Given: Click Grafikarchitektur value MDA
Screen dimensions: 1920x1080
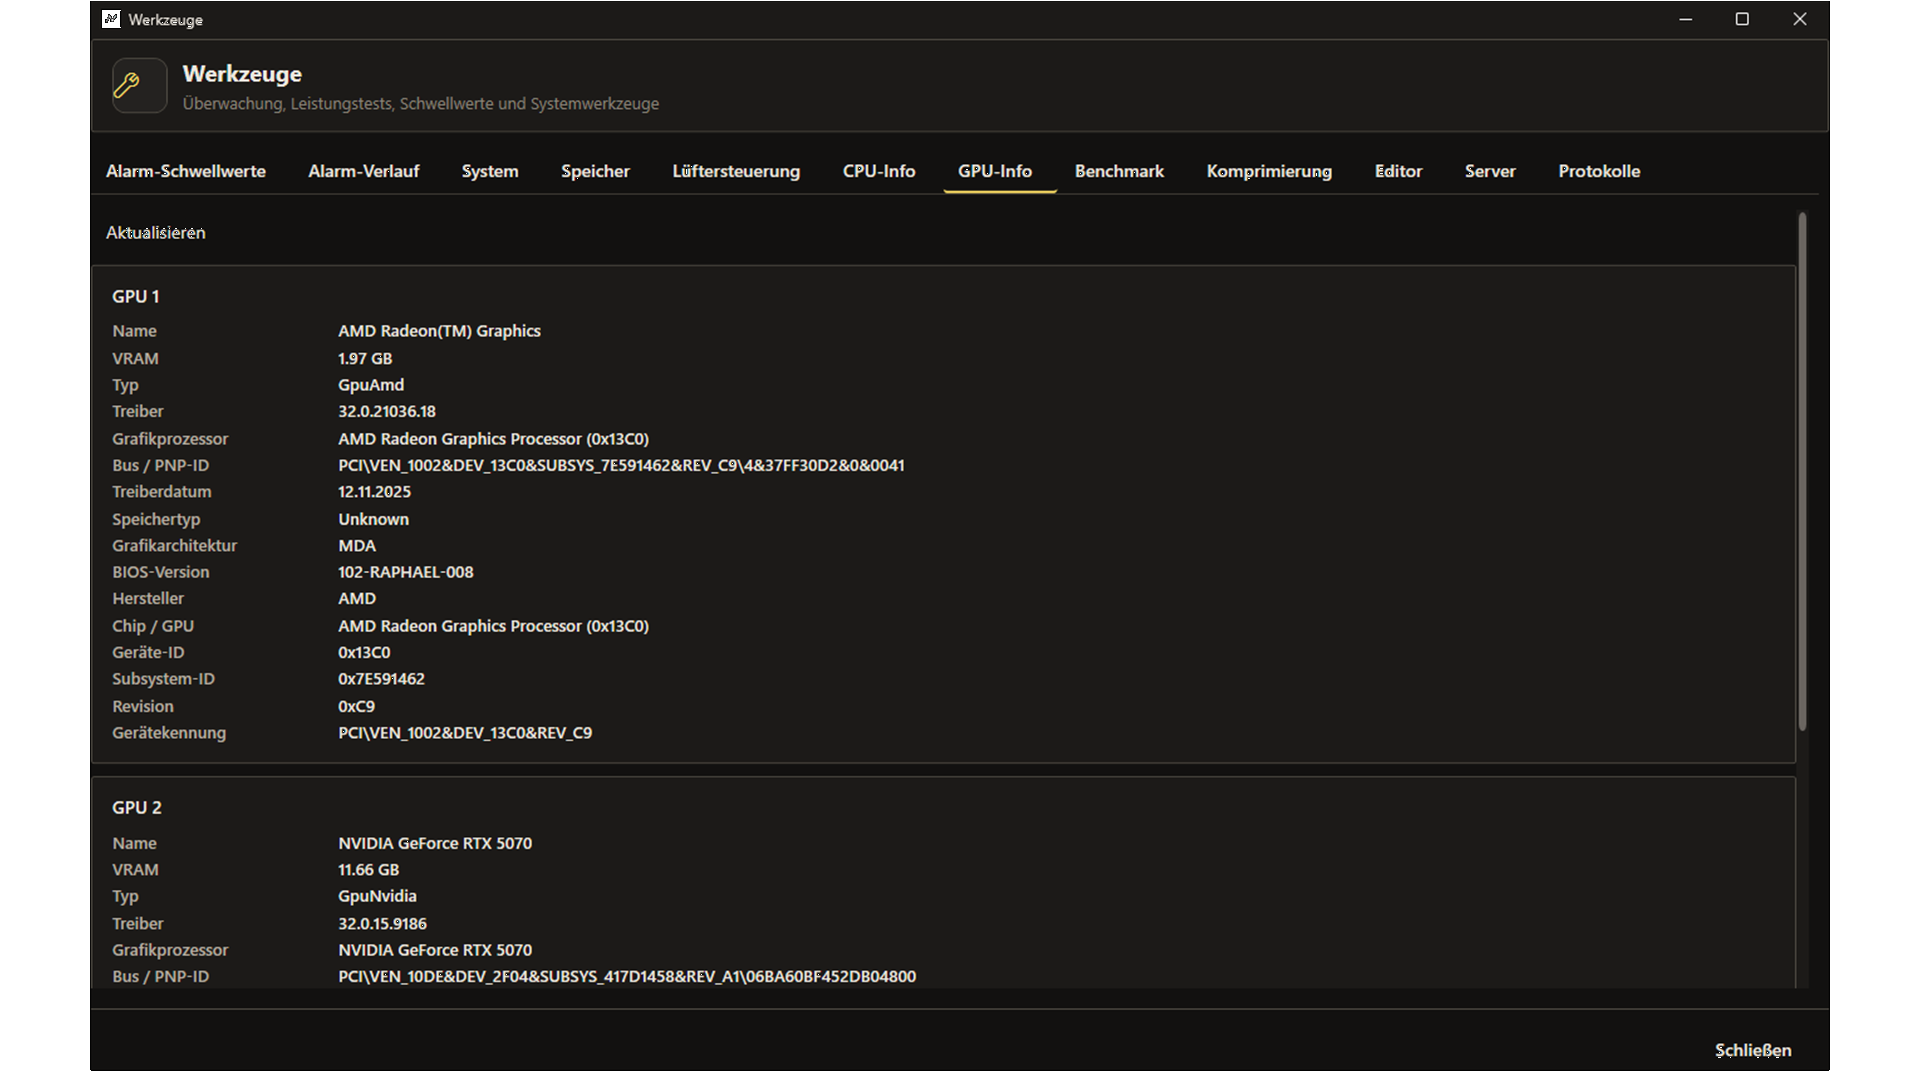Looking at the screenshot, I should (x=357, y=546).
